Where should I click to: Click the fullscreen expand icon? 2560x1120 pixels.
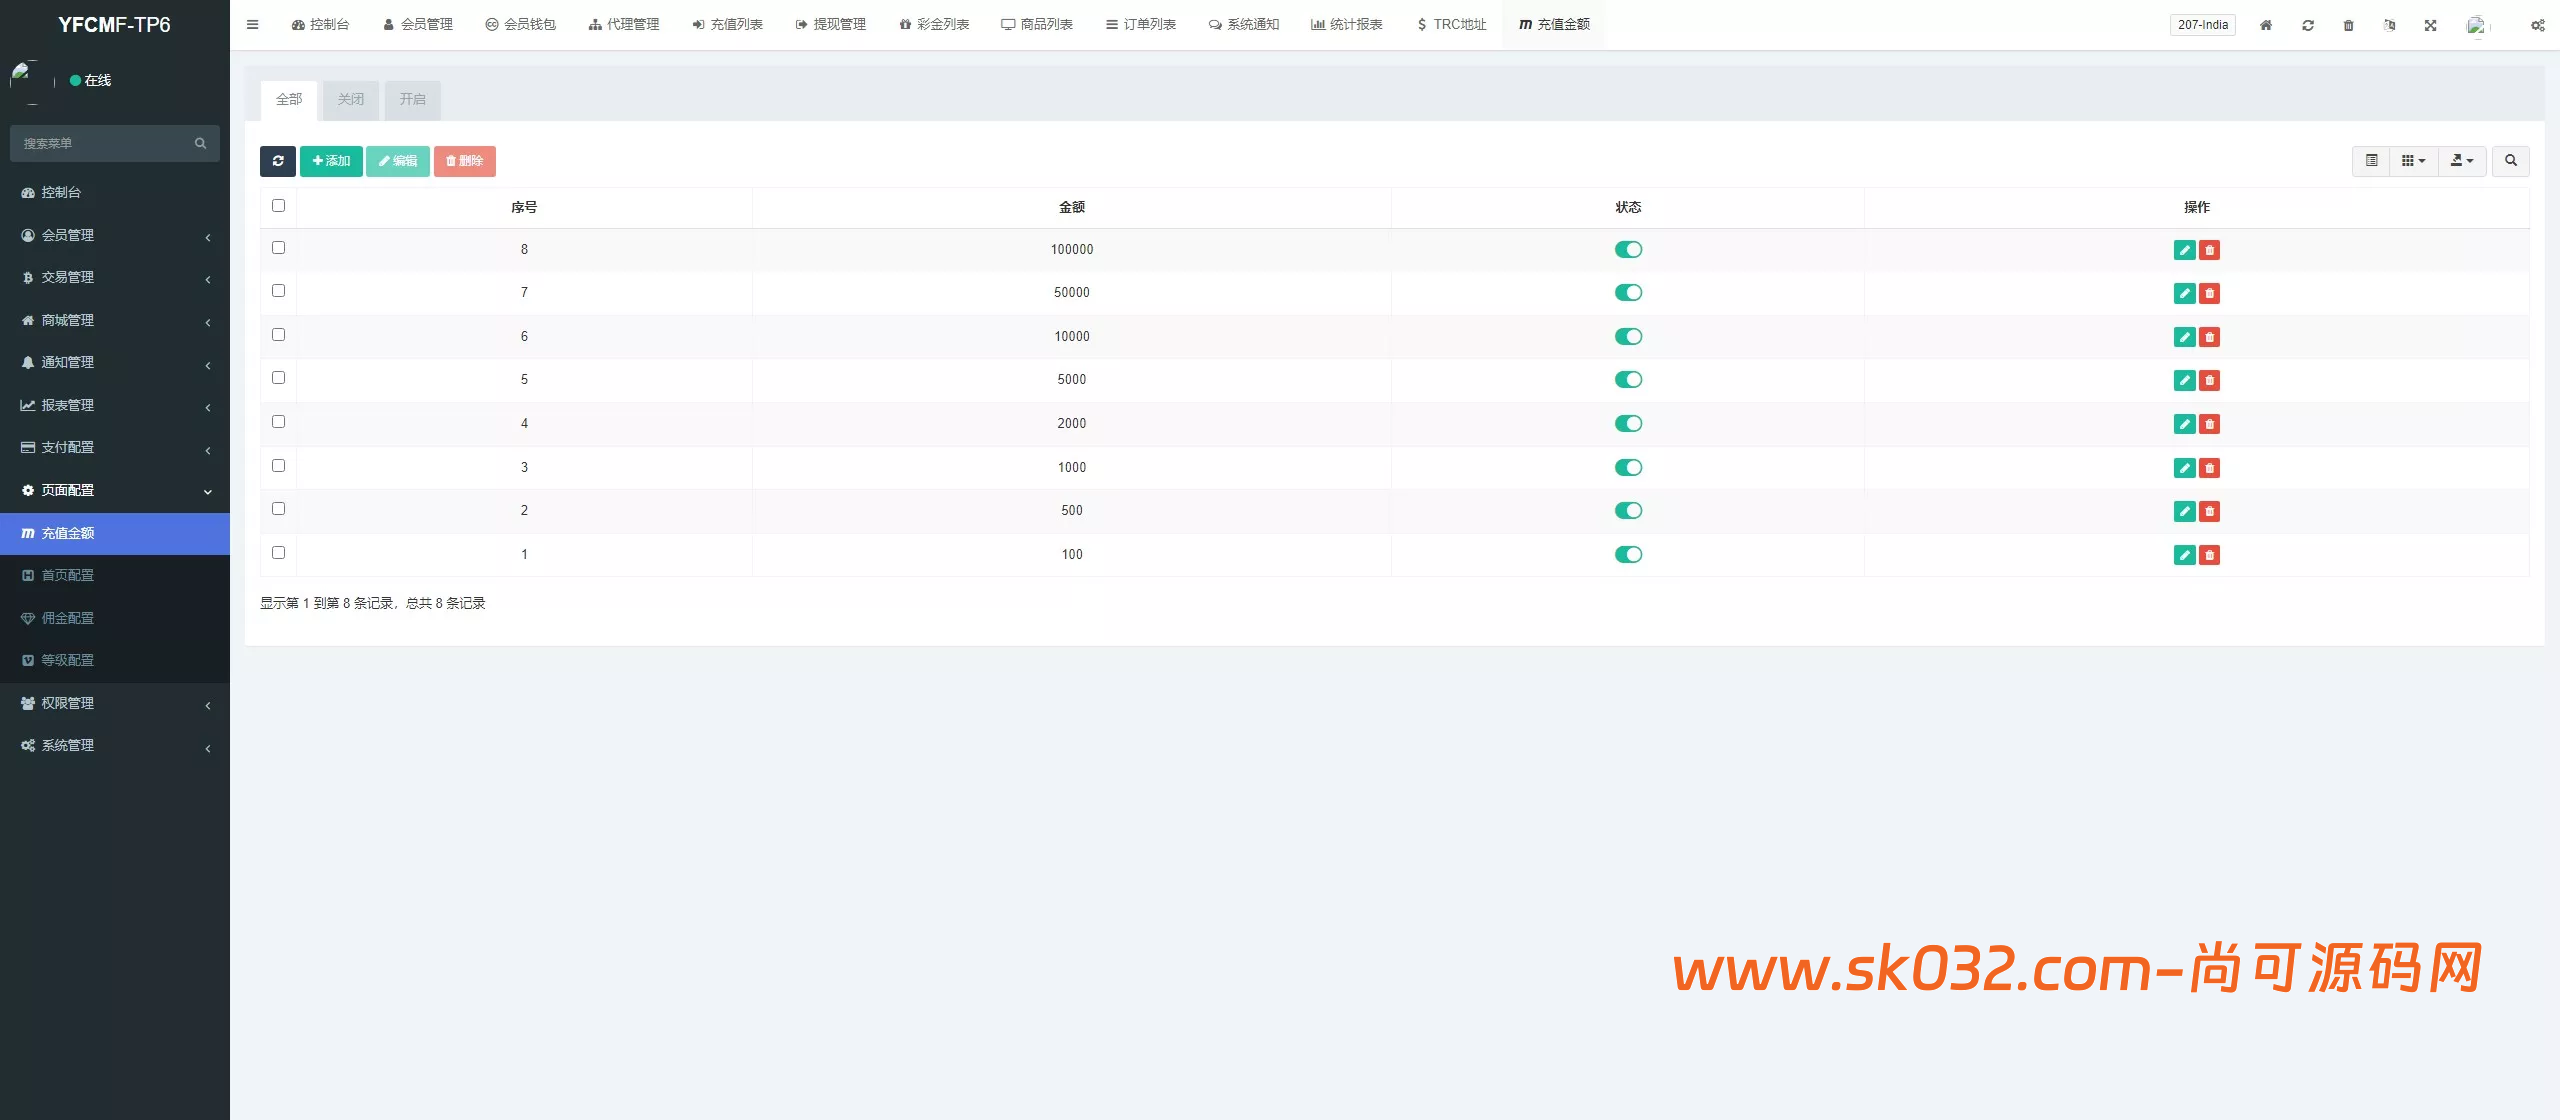pyautogui.click(x=2430, y=25)
